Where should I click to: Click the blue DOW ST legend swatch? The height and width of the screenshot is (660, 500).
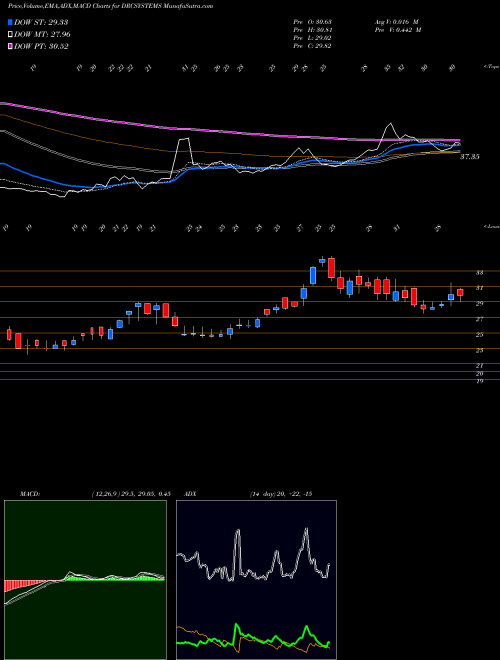tap(10, 22)
